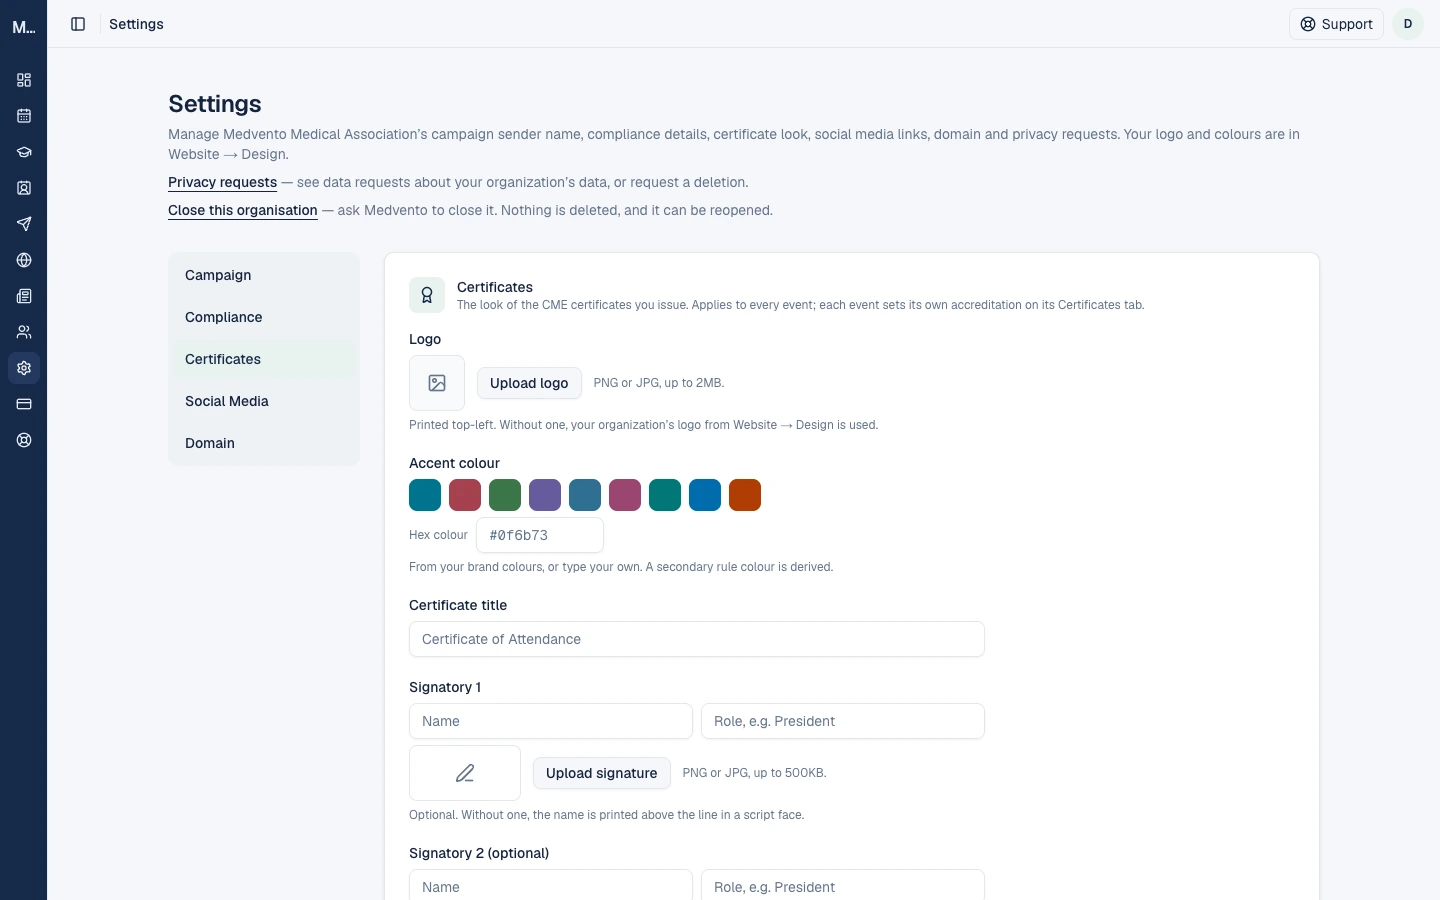Open the people users icon in sidebar
Viewport: 1440px width, 900px height.
24,332
